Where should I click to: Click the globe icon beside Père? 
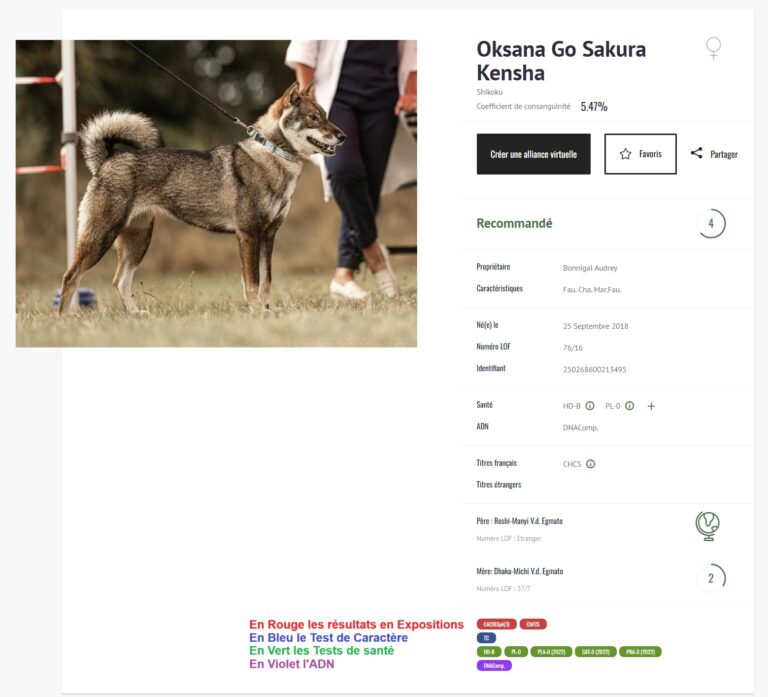pyautogui.click(x=708, y=526)
